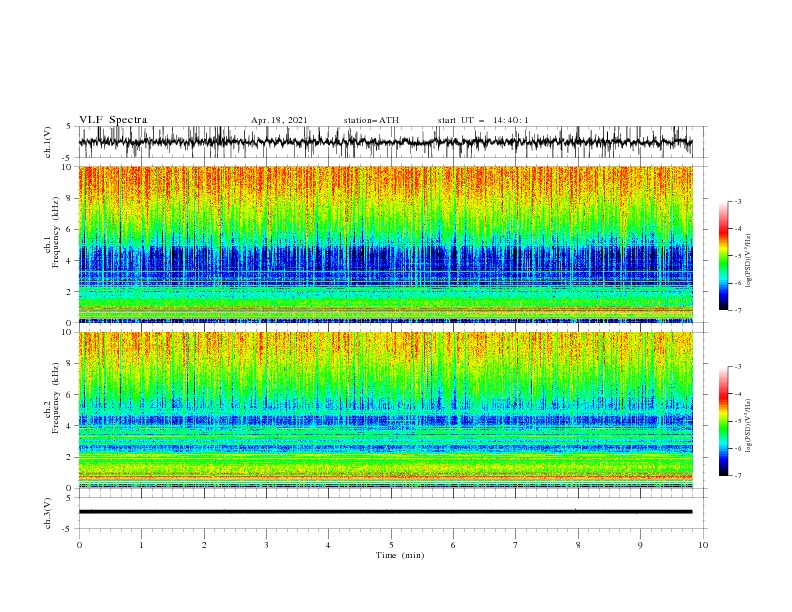Click the ch.3 flat waveform trace
This screenshot has height=612, width=792.
click(385, 512)
